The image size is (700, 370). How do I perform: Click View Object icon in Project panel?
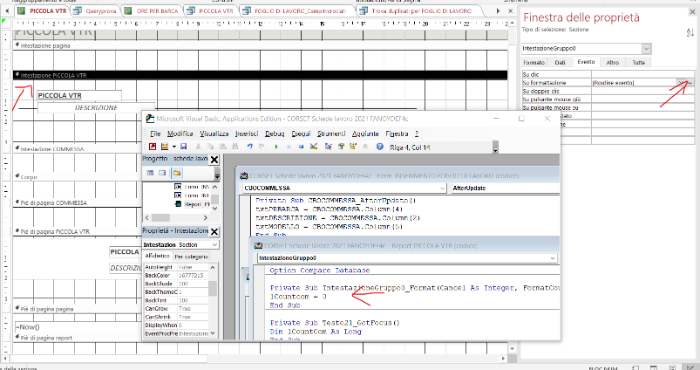click(x=162, y=173)
